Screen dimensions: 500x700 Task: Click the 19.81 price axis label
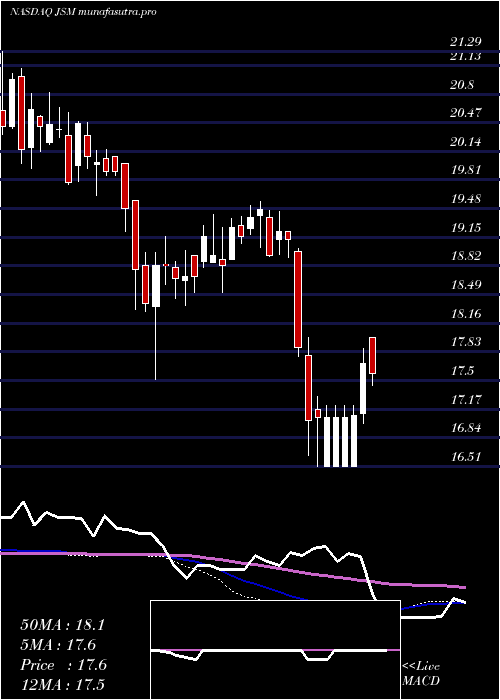pyautogui.click(x=466, y=170)
